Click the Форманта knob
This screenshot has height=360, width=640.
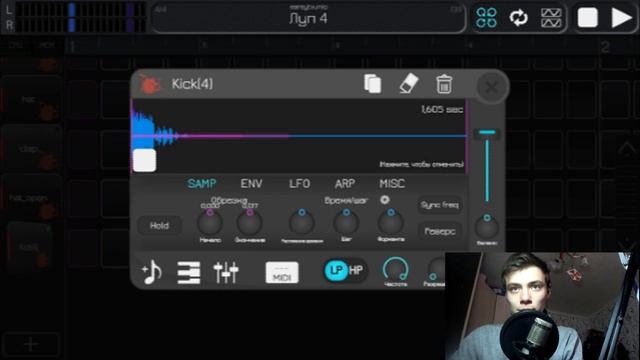tap(391, 222)
